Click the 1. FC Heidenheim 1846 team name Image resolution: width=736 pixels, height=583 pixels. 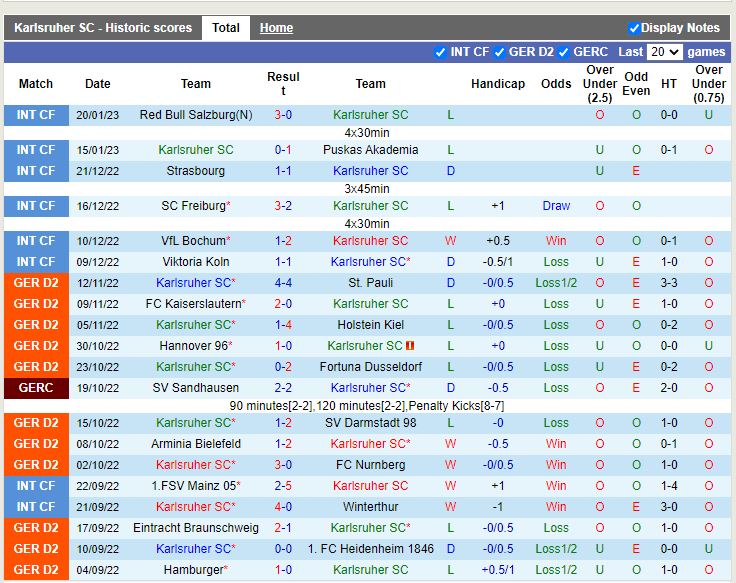click(370, 549)
